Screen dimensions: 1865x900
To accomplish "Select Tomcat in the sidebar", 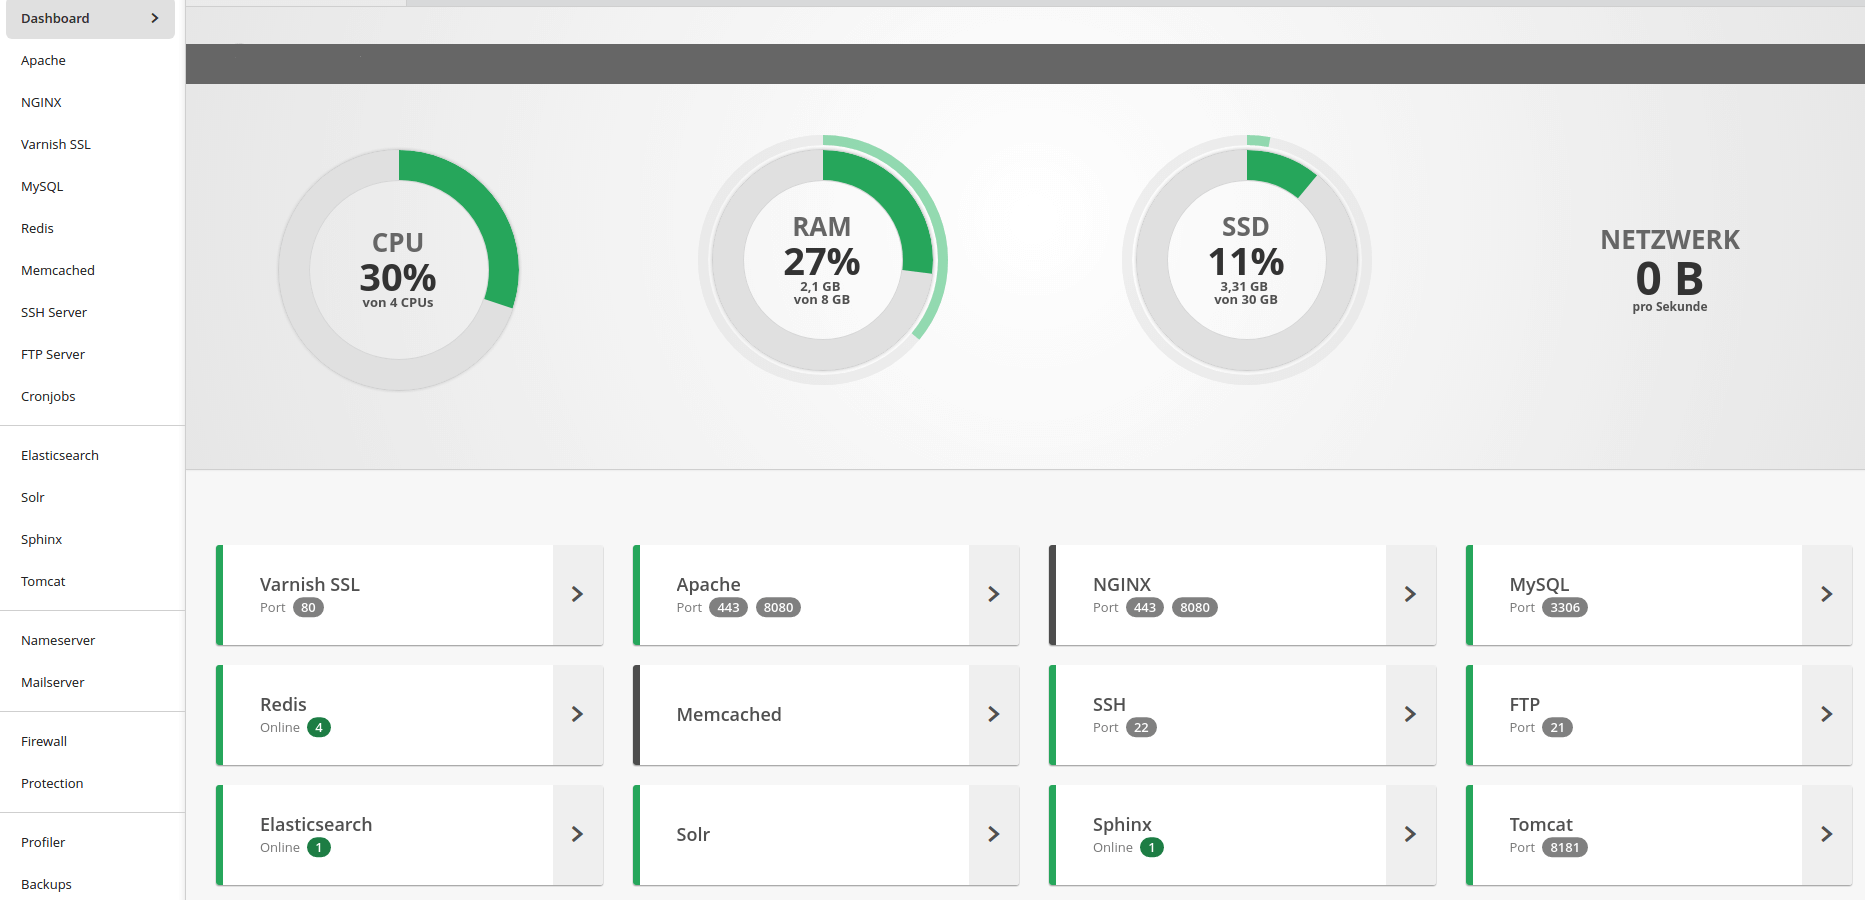I will pos(43,581).
